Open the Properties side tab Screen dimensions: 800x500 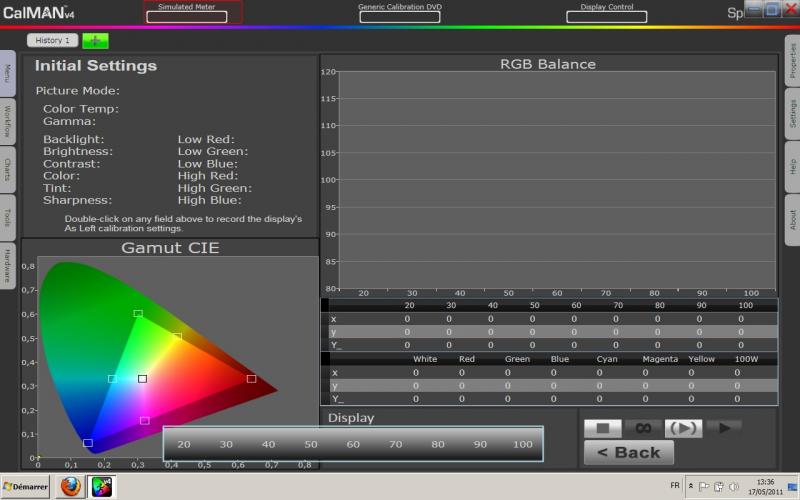[792, 61]
